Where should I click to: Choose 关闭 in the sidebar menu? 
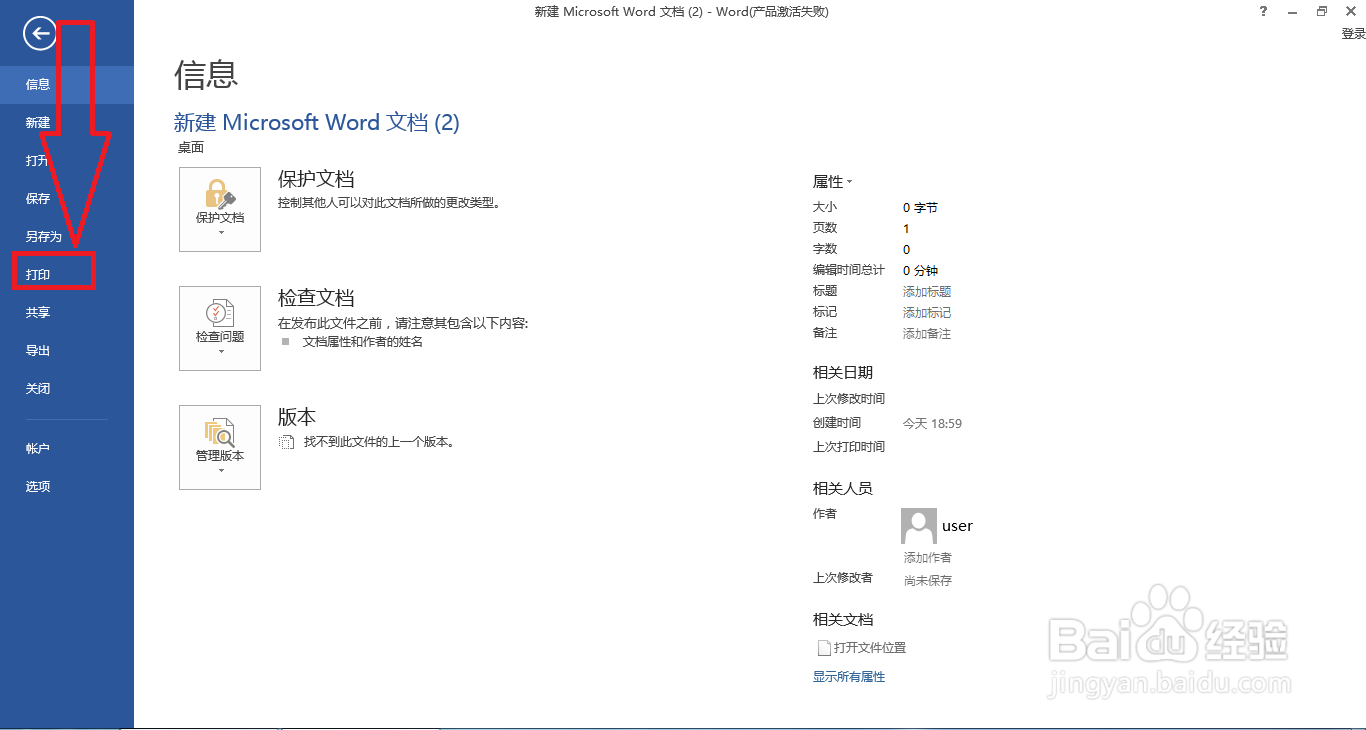(x=67, y=389)
